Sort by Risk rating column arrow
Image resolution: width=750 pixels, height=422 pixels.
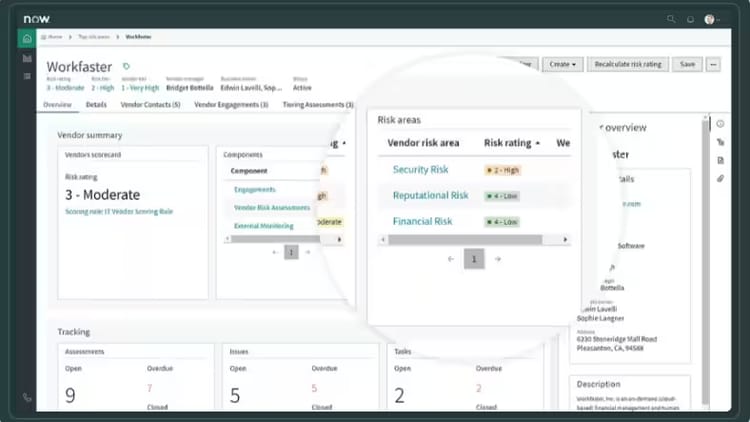(538, 143)
